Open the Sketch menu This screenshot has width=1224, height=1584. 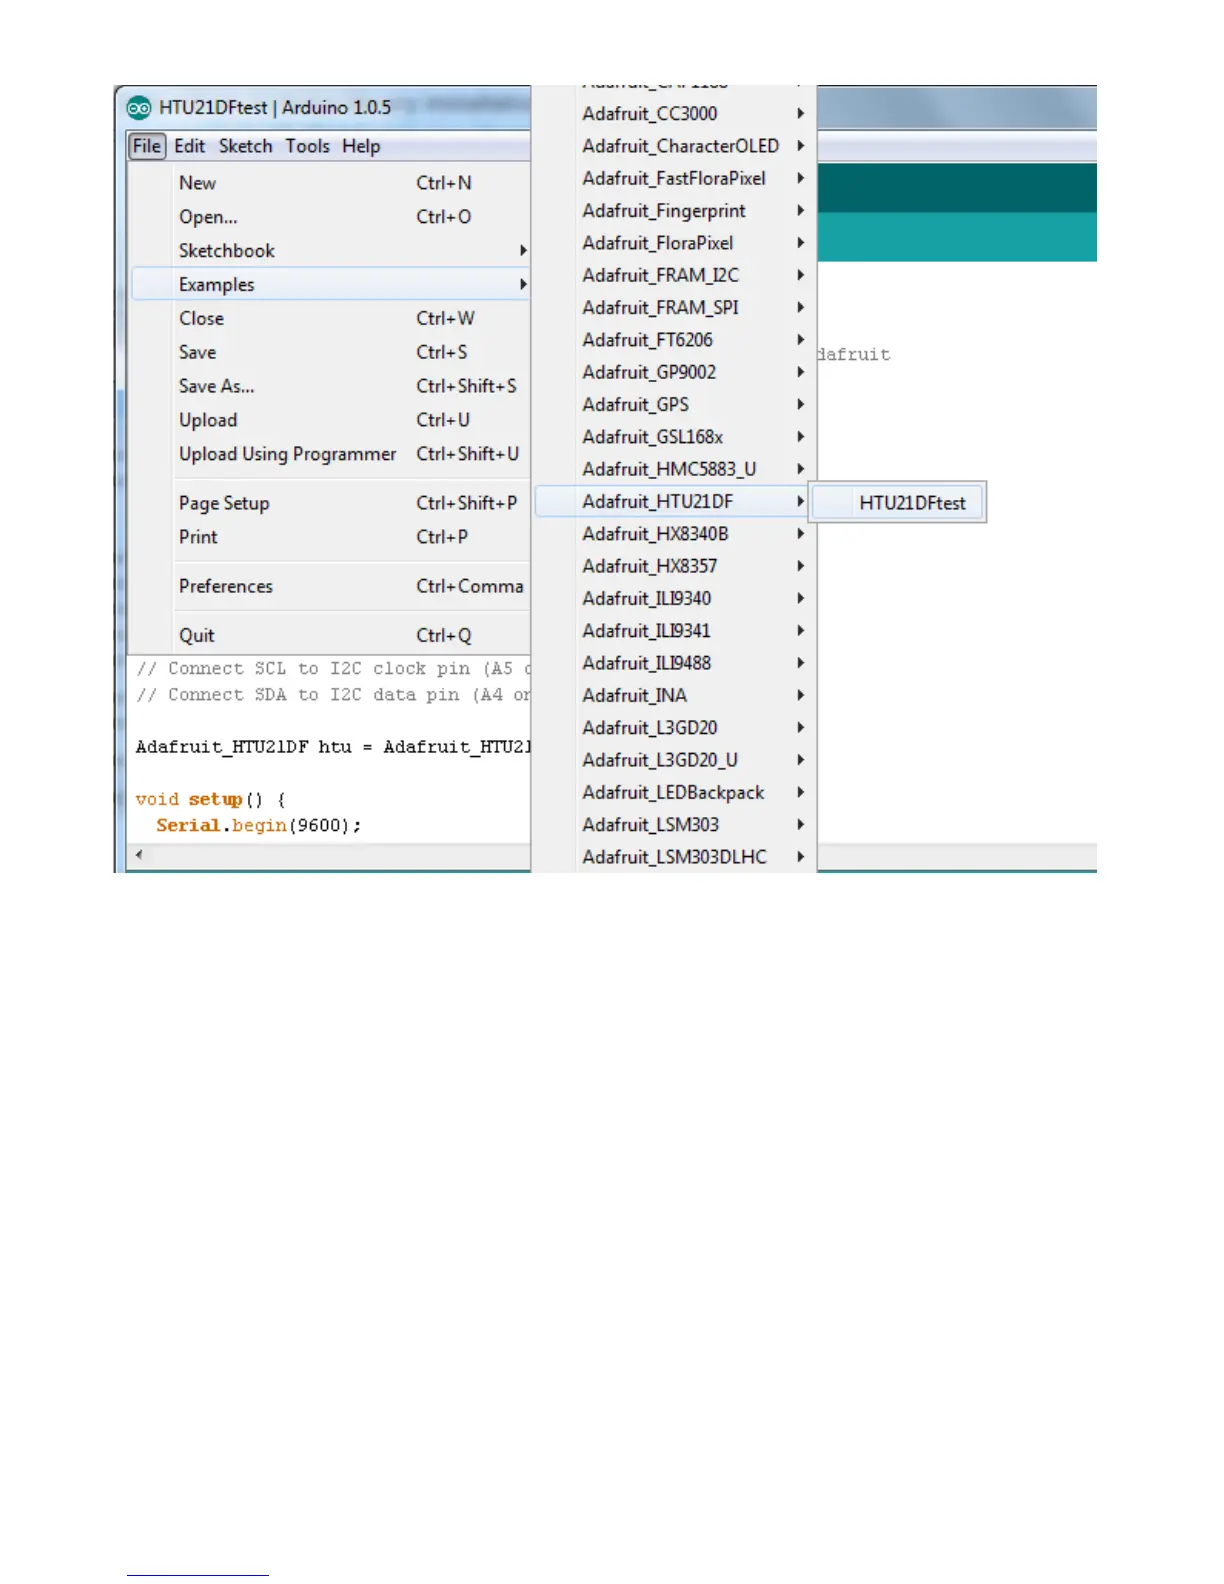click(245, 146)
